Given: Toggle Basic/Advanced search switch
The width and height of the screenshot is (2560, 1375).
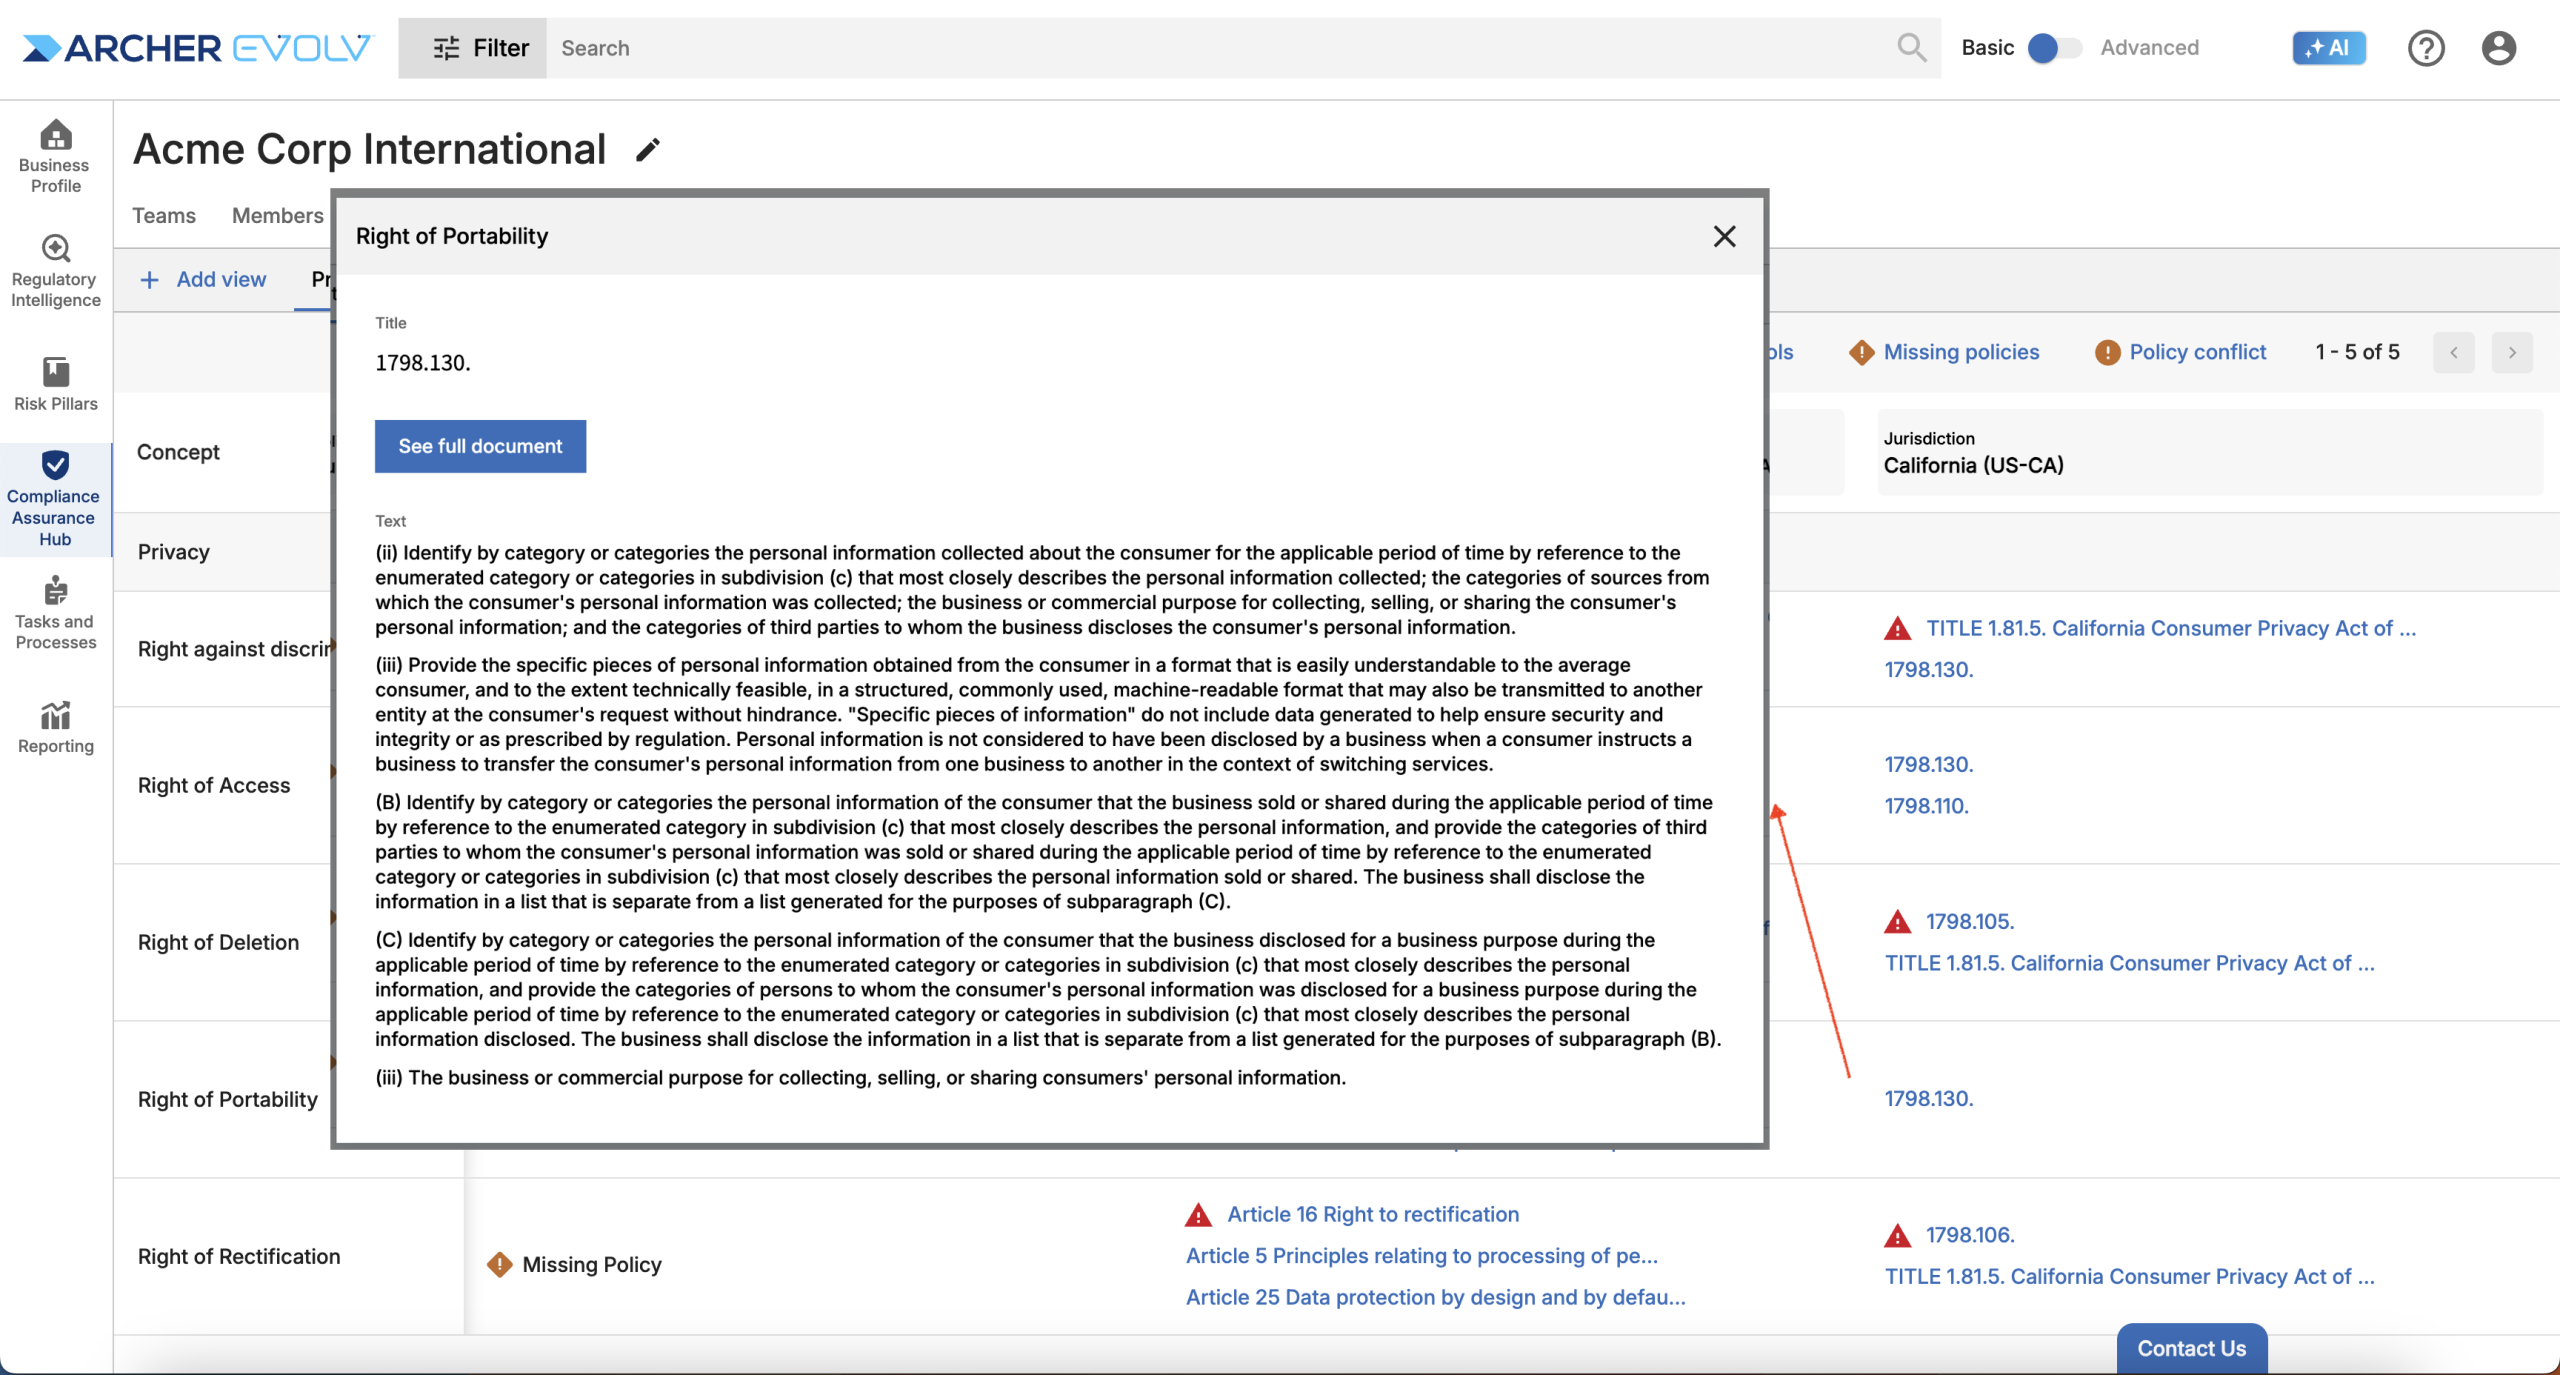Looking at the screenshot, I should pyautogui.click(x=2054, y=47).
